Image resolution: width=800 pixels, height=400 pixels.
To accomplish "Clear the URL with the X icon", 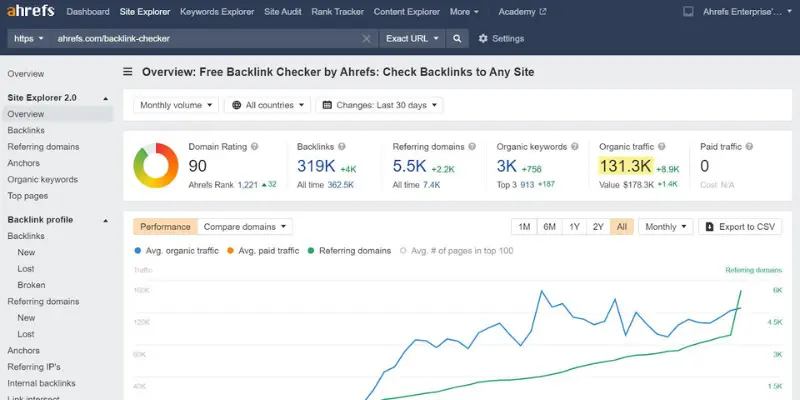I will click(366, 39).
